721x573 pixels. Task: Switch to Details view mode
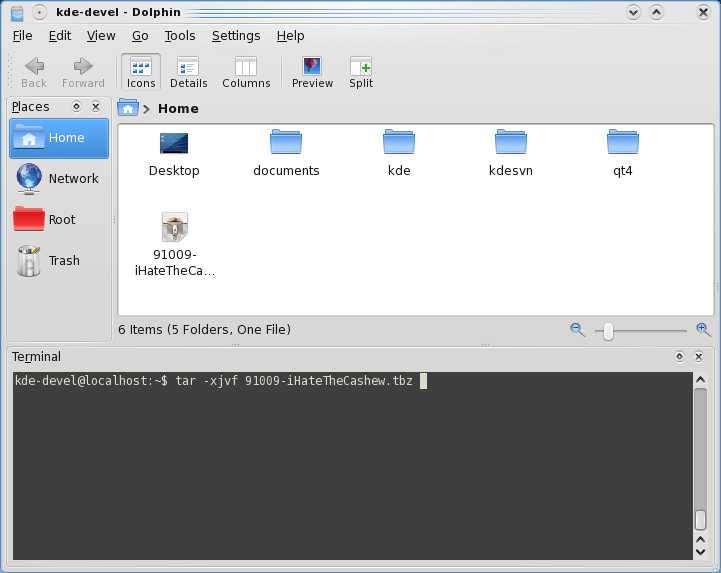click(x=188, y=72)
